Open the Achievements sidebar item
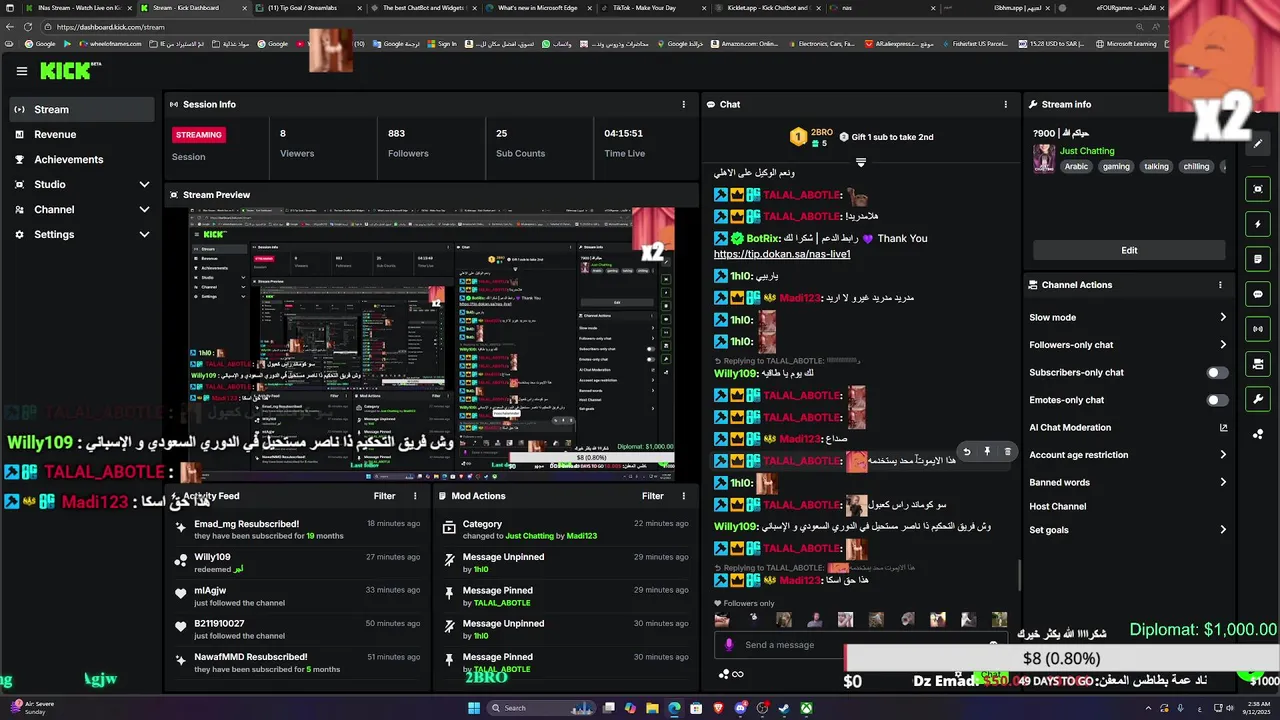This screenshot has width=1280, height=720. pos(80,159)
